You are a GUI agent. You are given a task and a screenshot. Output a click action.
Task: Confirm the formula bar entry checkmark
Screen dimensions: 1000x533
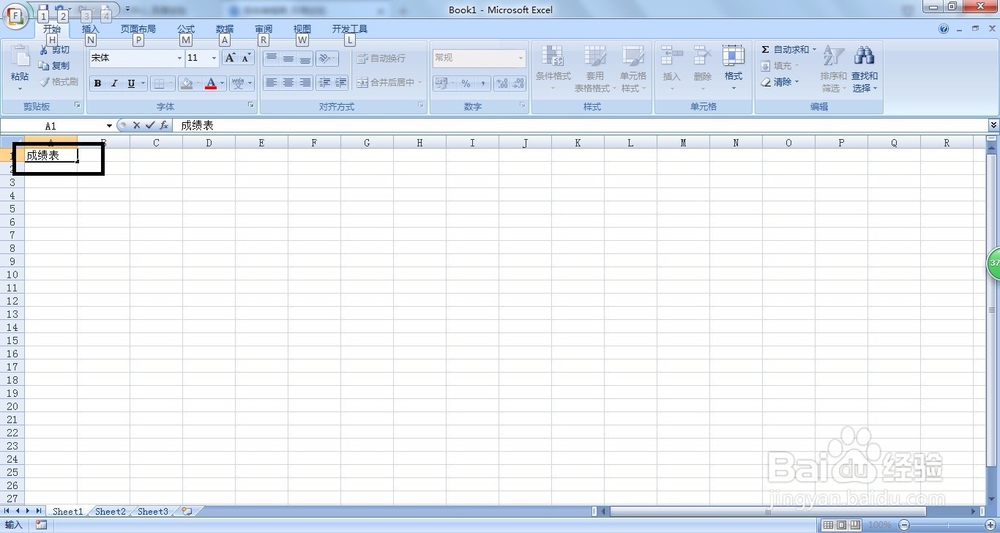(150, 126)
